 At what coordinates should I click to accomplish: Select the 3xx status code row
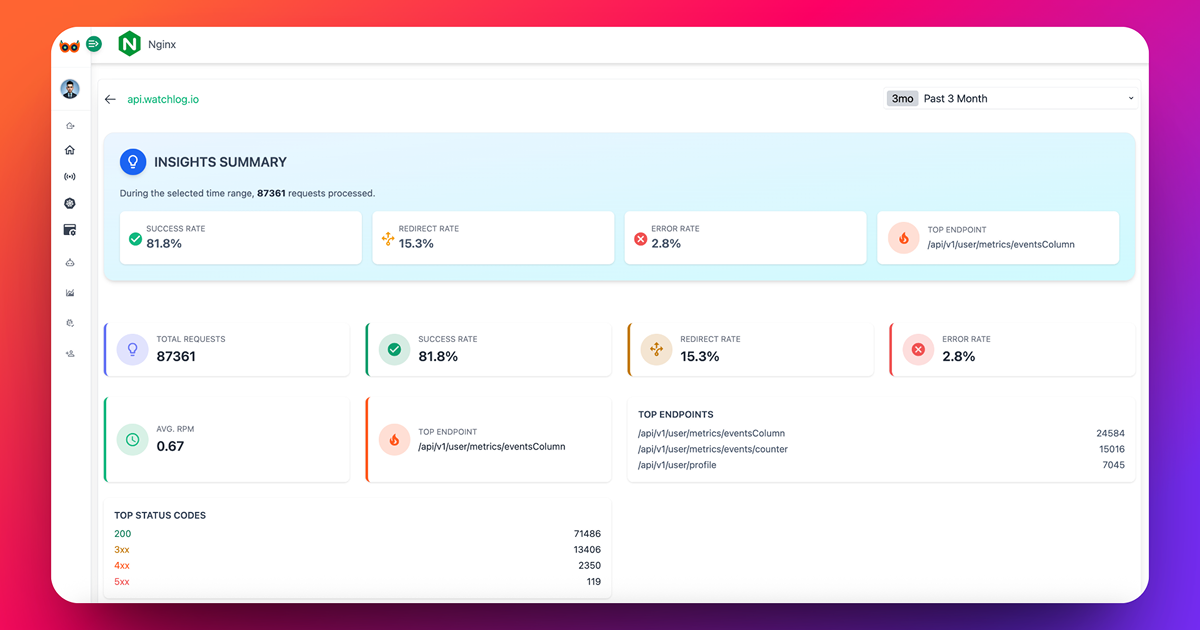tap(357, 550)
